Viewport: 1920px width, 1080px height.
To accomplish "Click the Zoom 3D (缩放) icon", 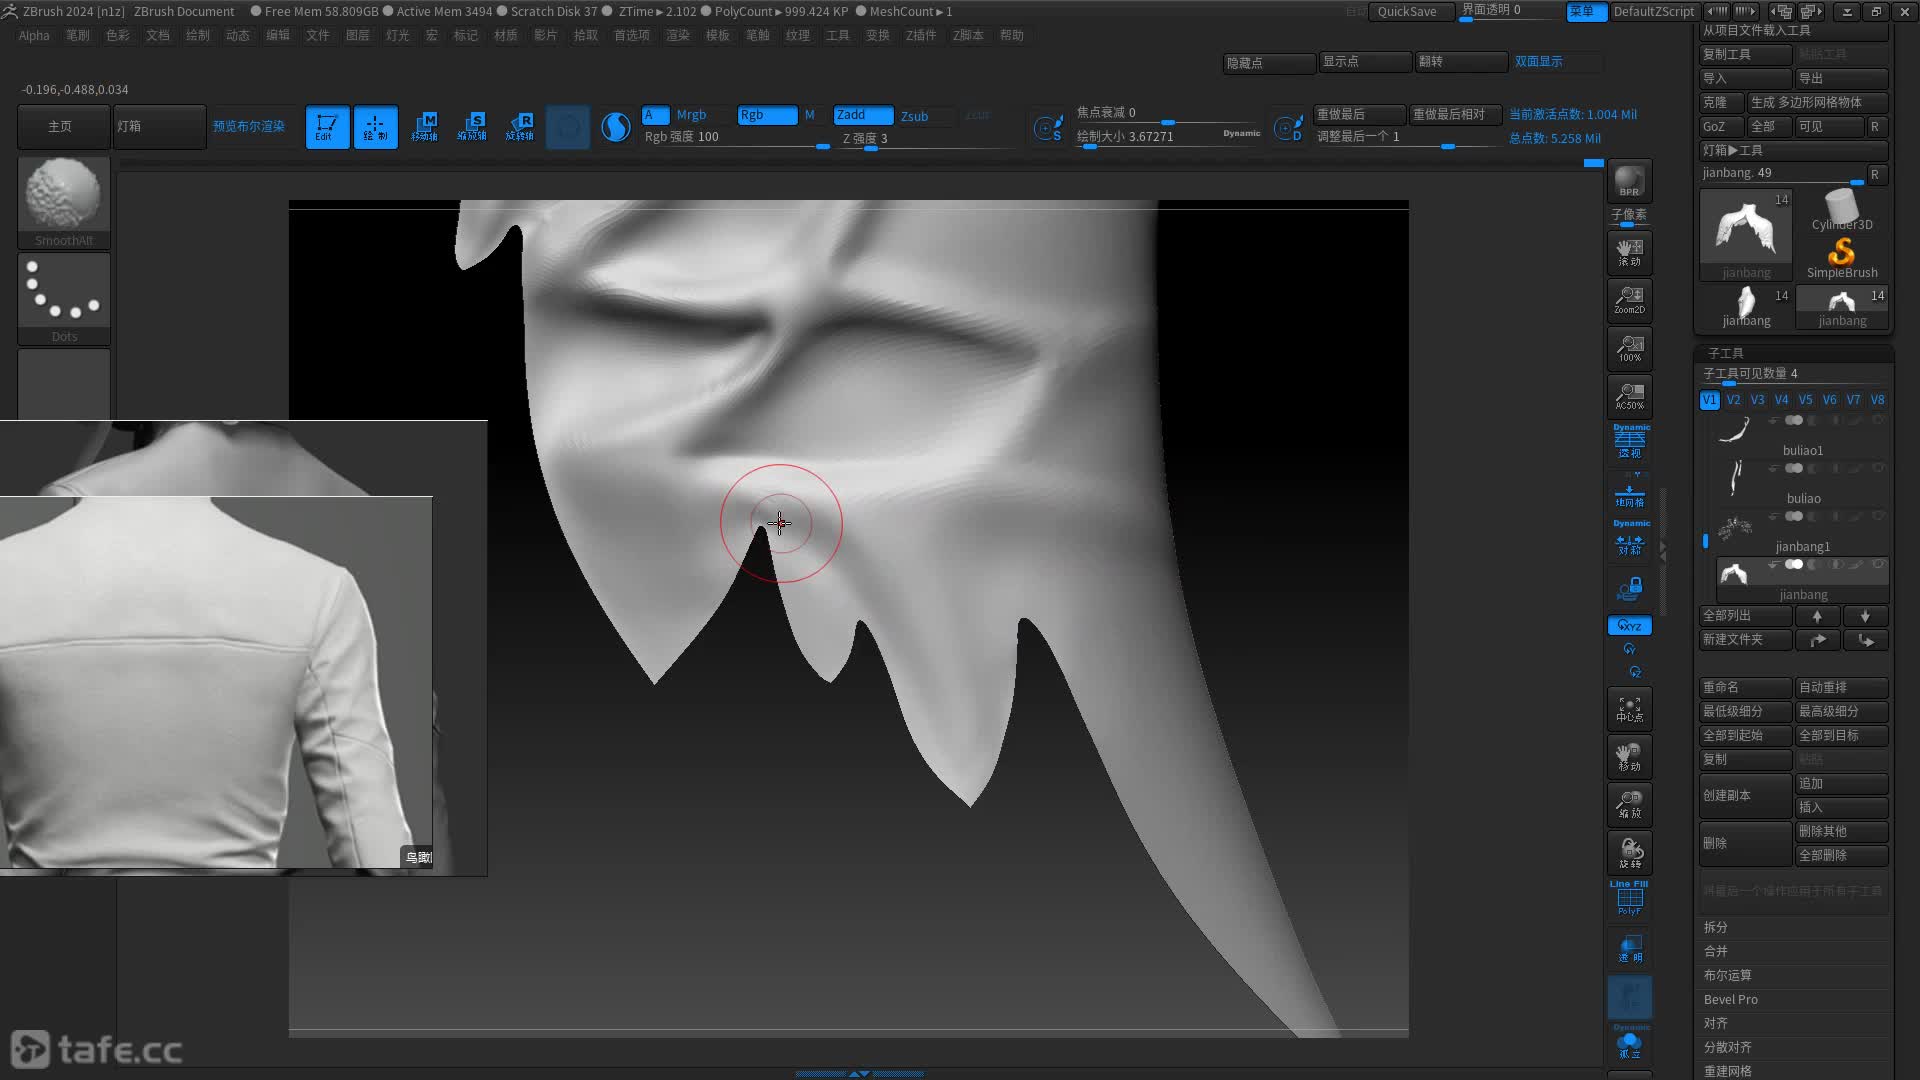I will [1629, 805].
